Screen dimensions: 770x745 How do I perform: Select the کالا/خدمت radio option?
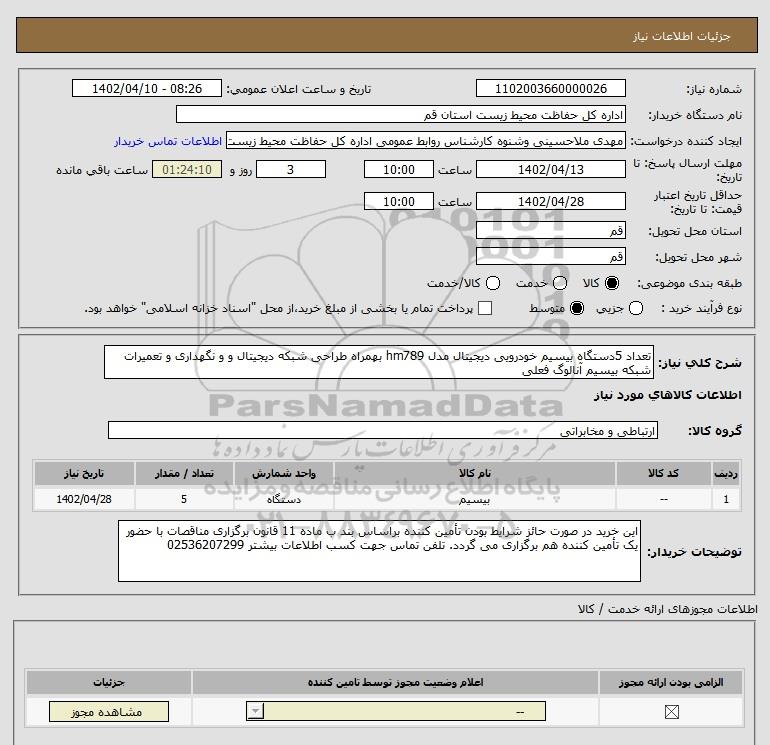pos(493,283)
